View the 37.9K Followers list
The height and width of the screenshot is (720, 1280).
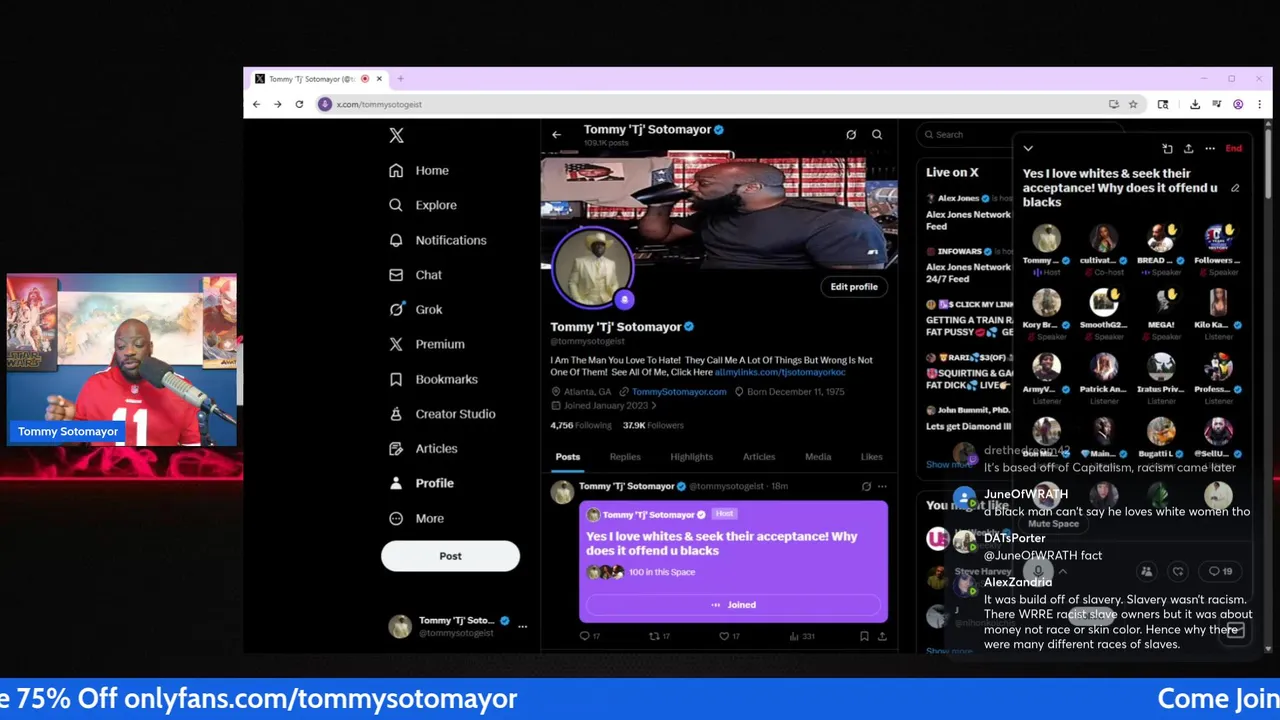[x=653, y=425]
